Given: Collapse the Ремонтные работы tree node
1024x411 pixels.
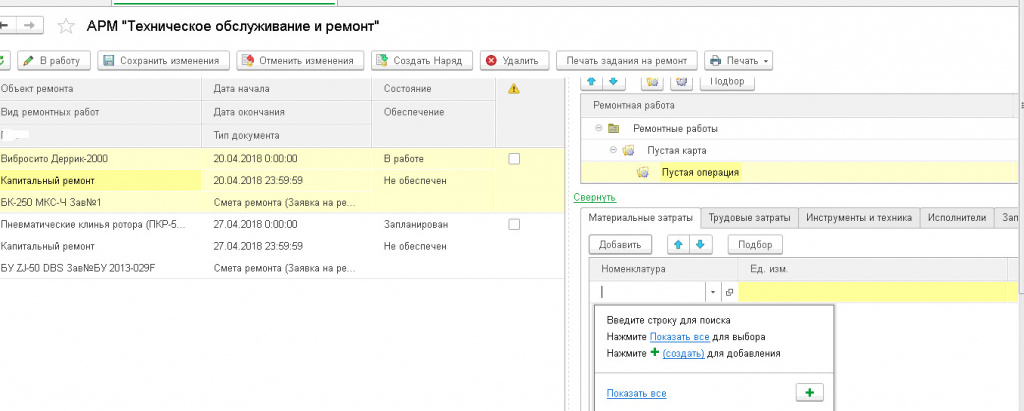Looking at the screenshot, I should pos(597,128).
